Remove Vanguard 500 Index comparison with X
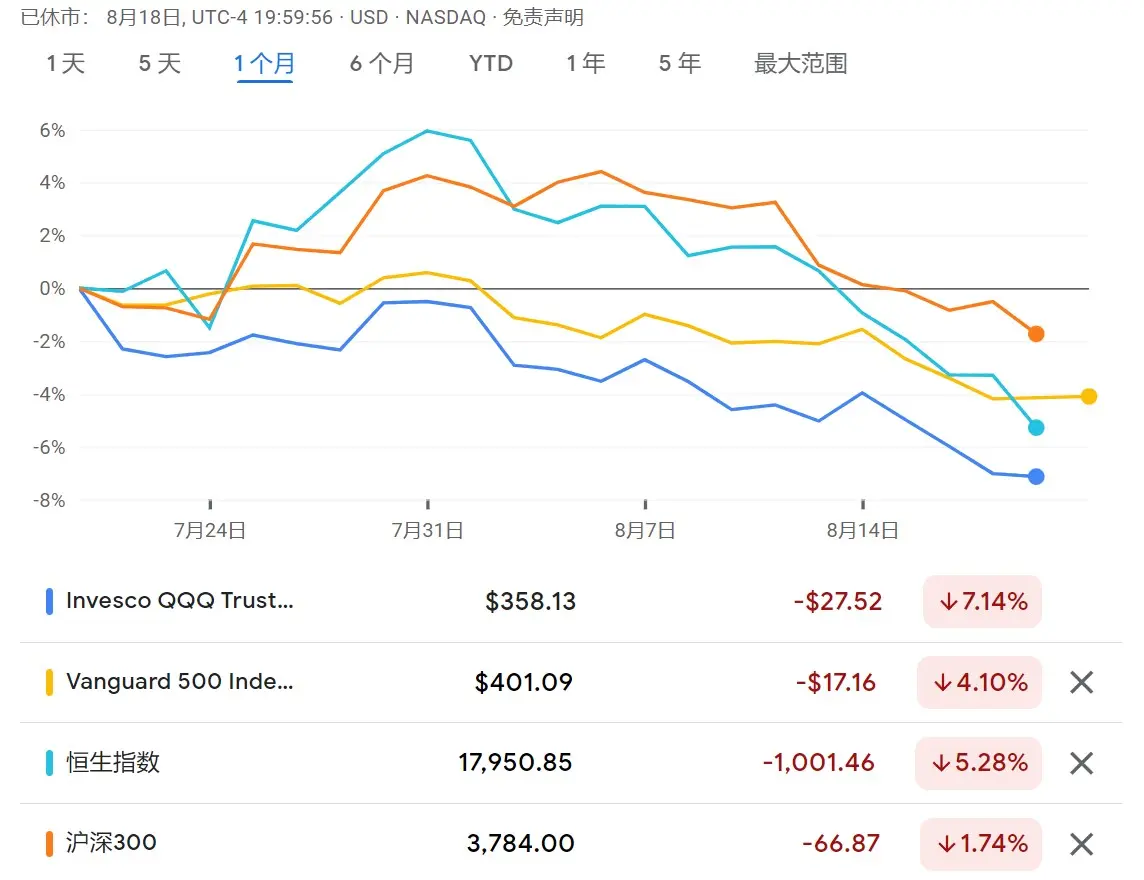 [1081, 682]
